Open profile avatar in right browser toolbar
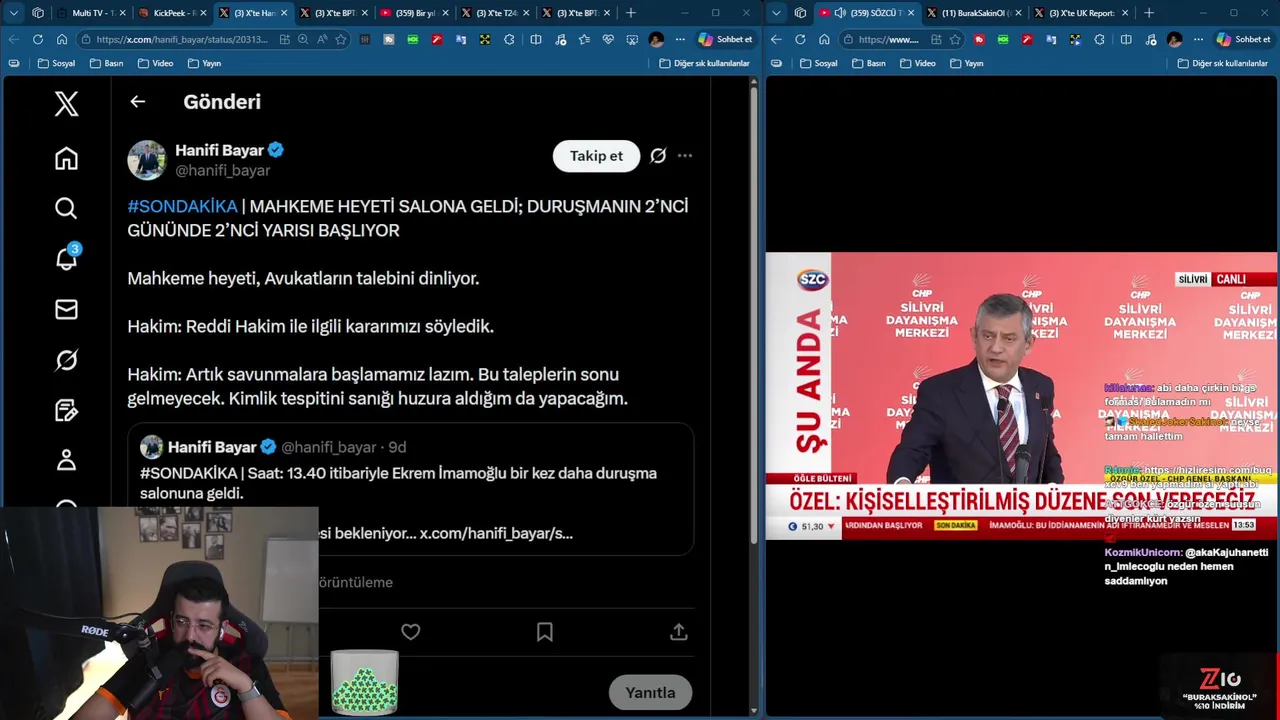 click(x=1174, y=39)
